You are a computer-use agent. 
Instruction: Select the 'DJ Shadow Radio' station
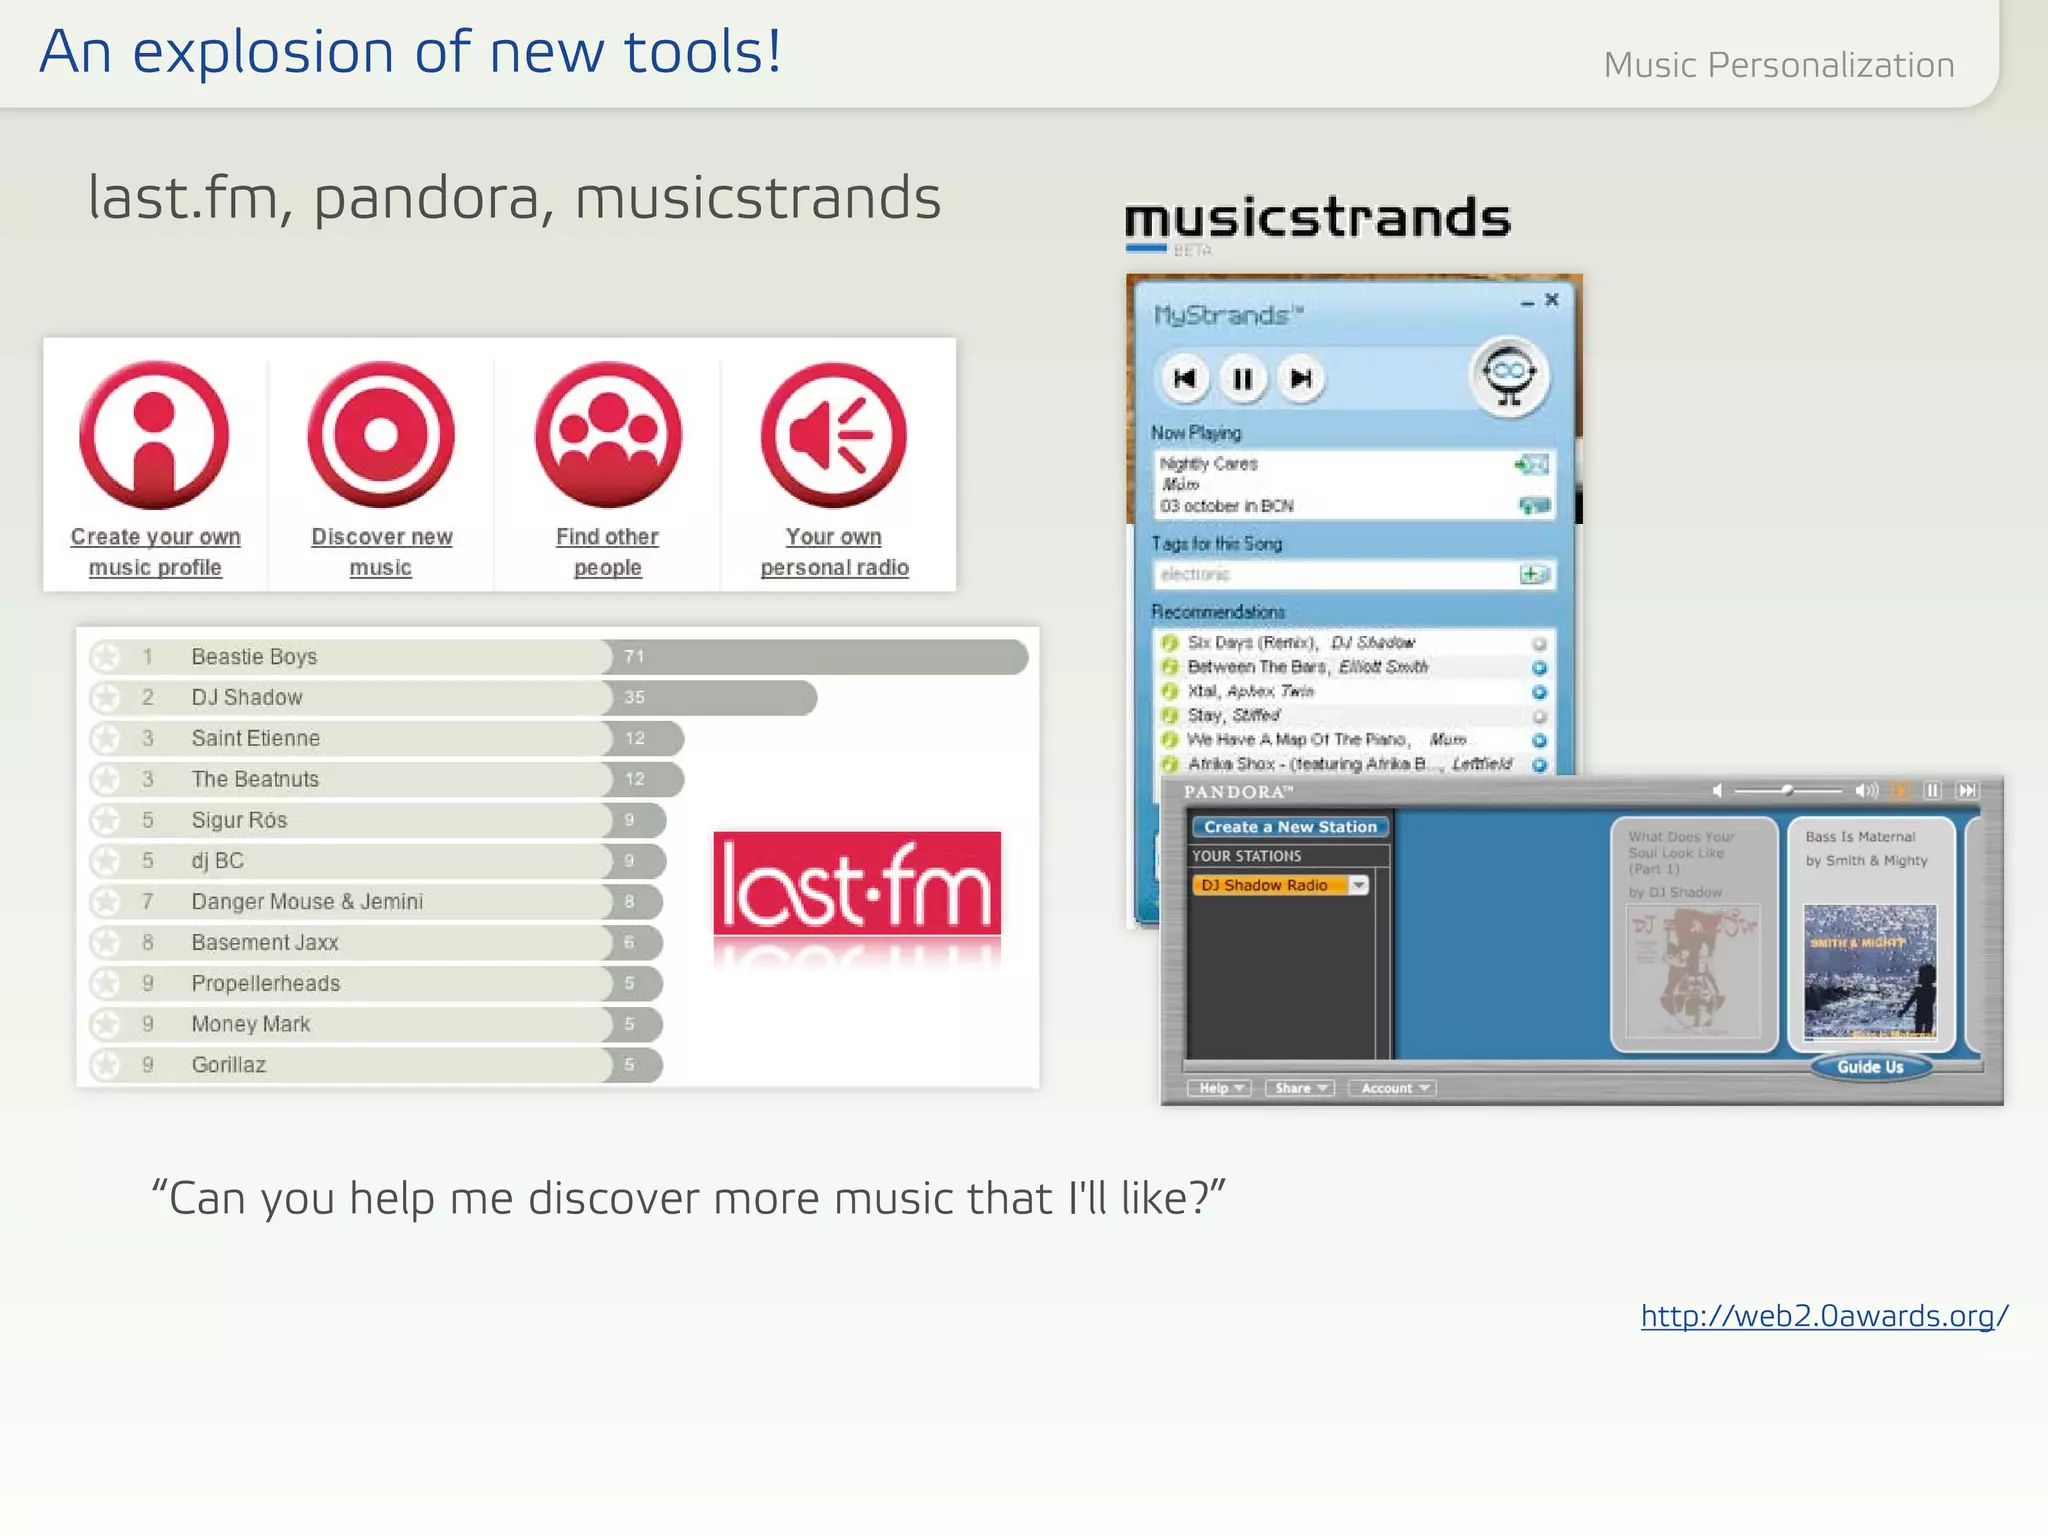[x=1270, y=885]
